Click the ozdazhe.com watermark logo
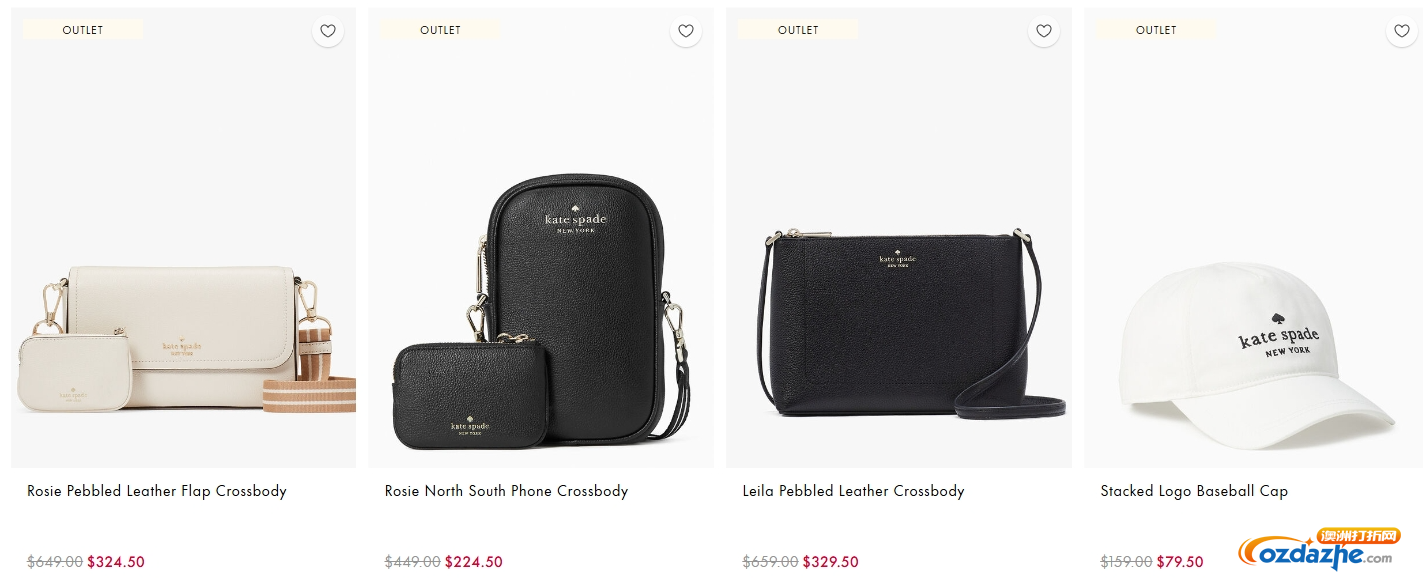Image resolution: width=1423 pixels, height=583 pixels. 1316,549
